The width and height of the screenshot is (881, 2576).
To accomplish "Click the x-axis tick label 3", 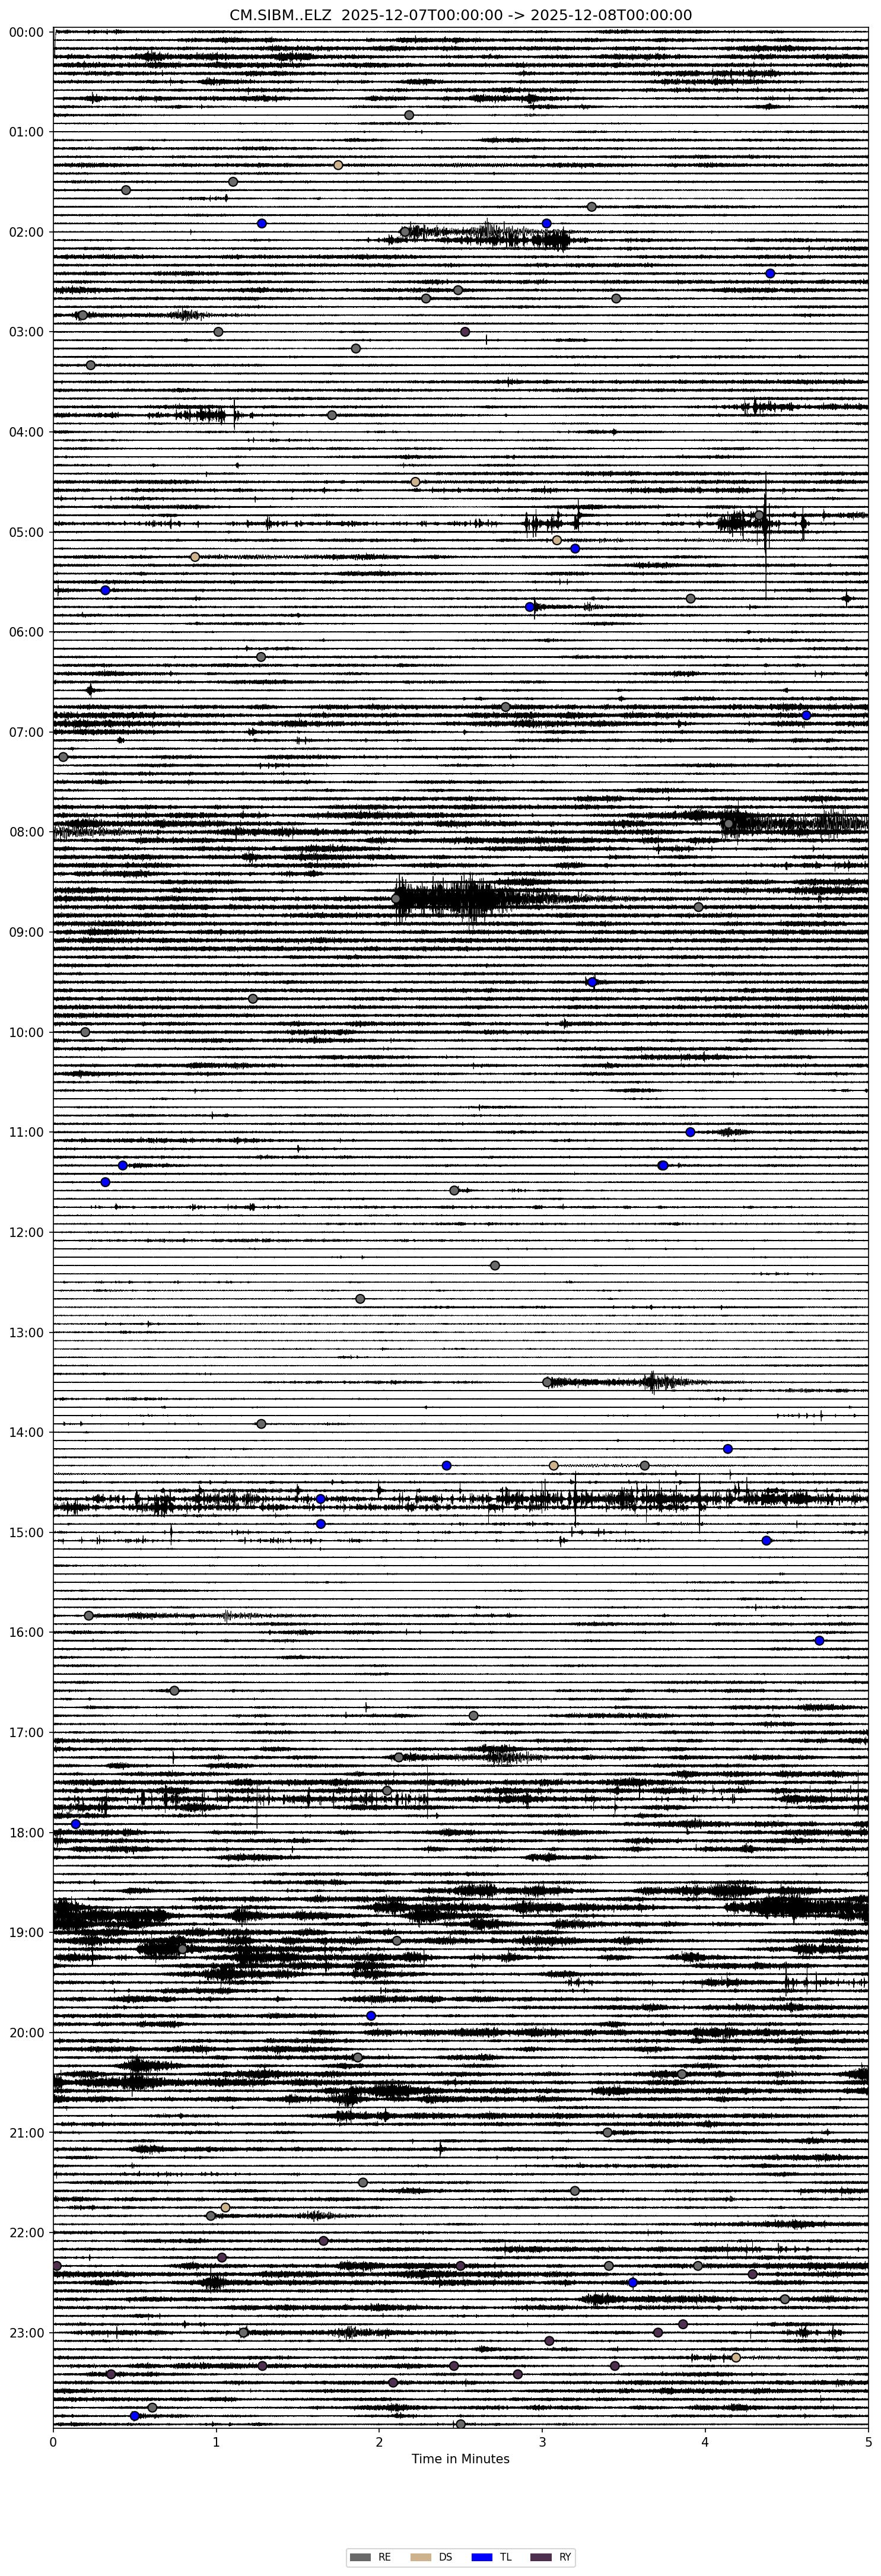I will [x=542, y=2441].
